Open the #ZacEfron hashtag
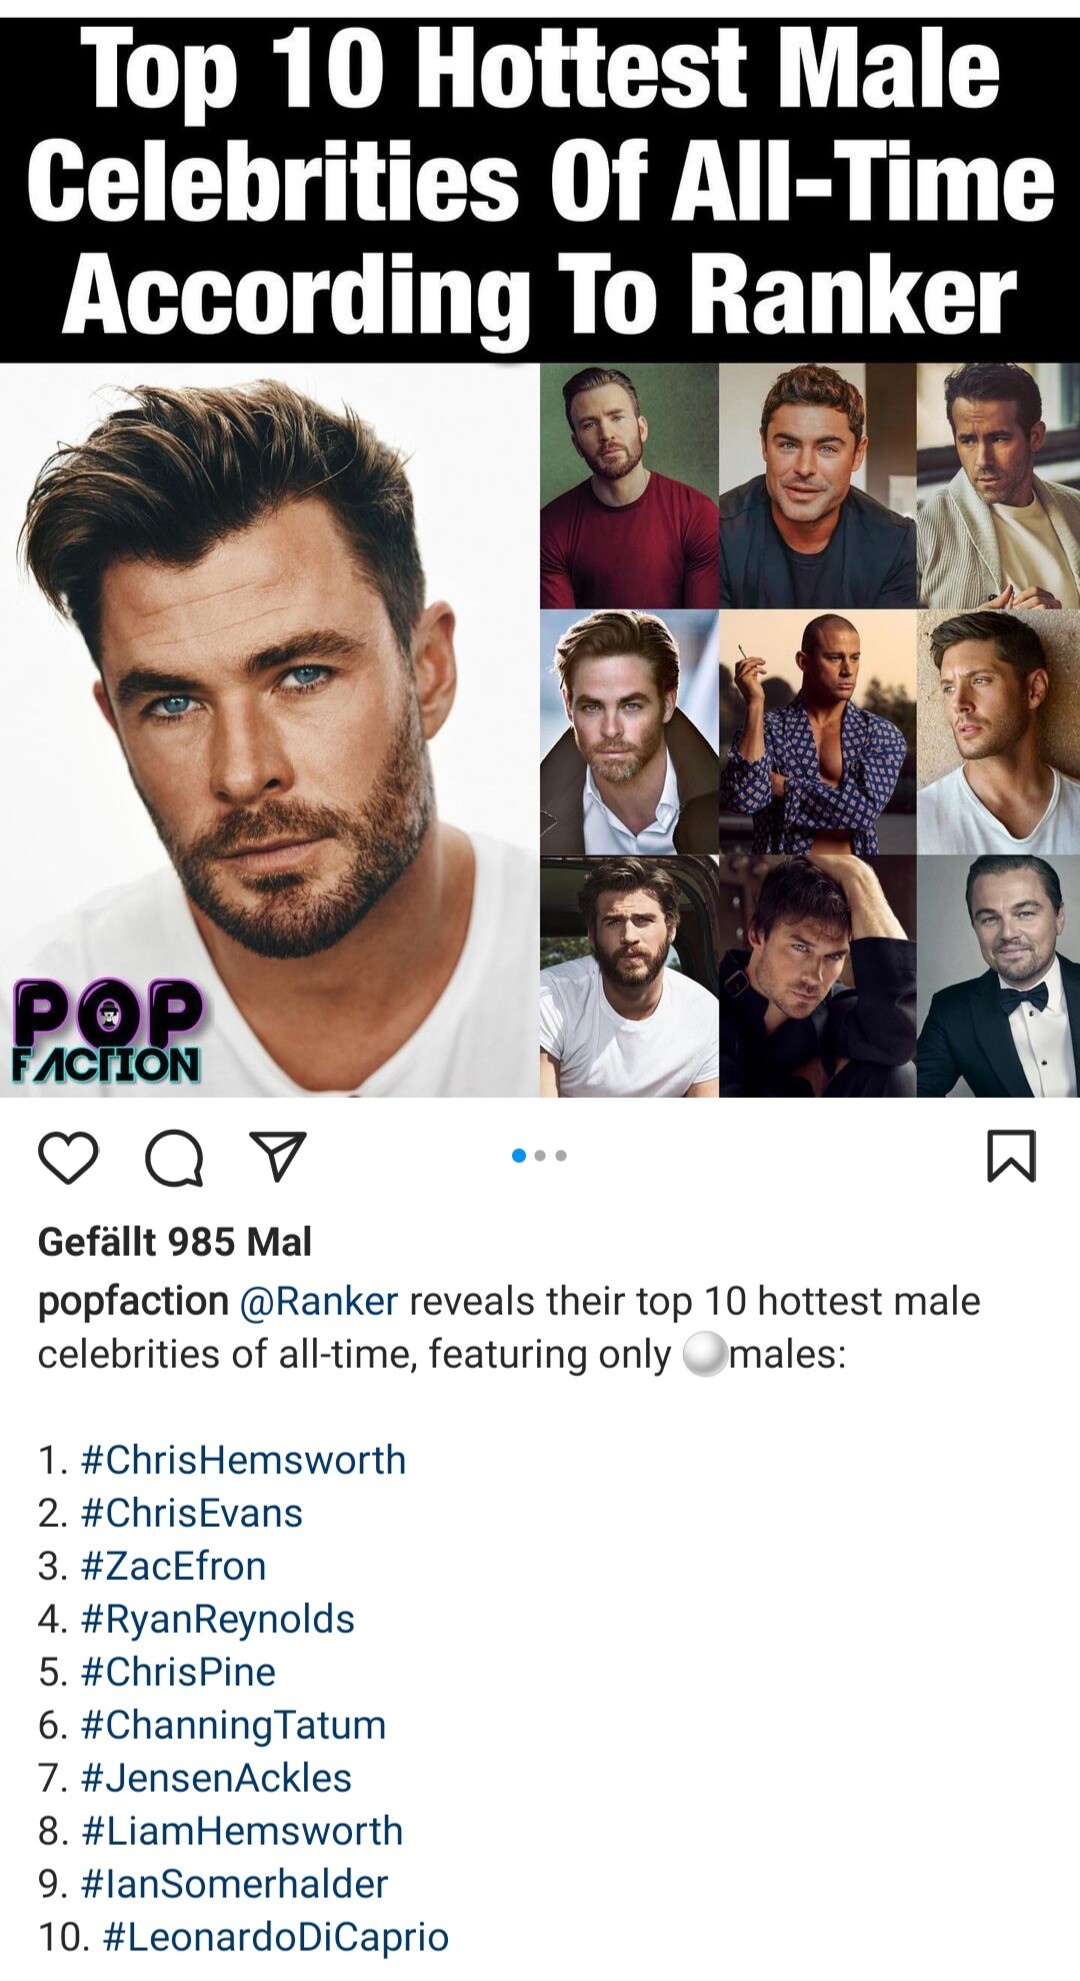The width and height of the screenshot is (1080, 1981). tap(173, 1566)
